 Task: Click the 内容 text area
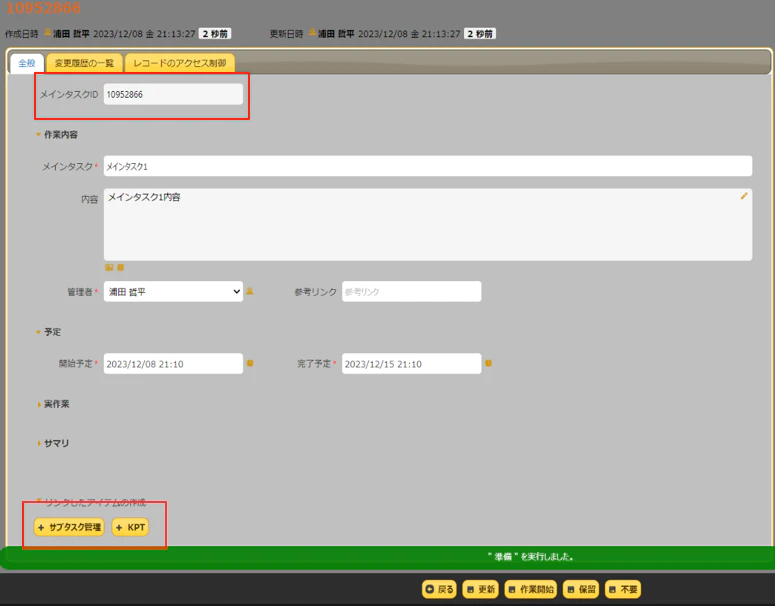pos(428,224)
